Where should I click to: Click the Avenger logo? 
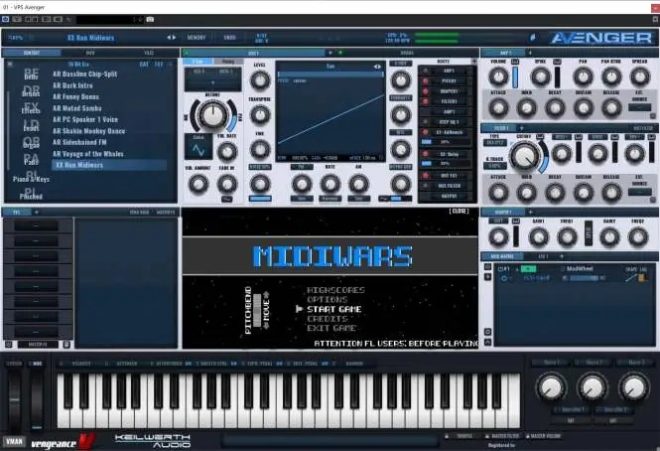[x=599, y=38]
